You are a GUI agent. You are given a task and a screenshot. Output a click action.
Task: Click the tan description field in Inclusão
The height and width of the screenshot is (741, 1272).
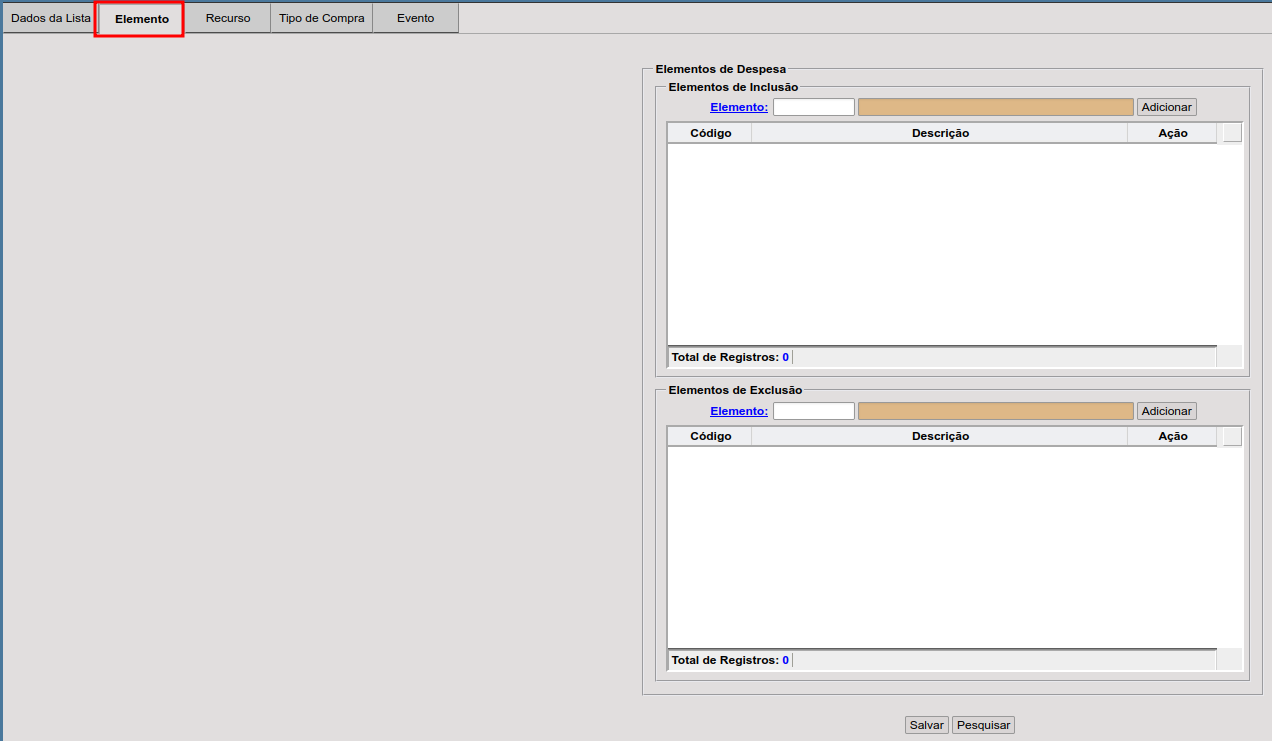tap(995, 107)
